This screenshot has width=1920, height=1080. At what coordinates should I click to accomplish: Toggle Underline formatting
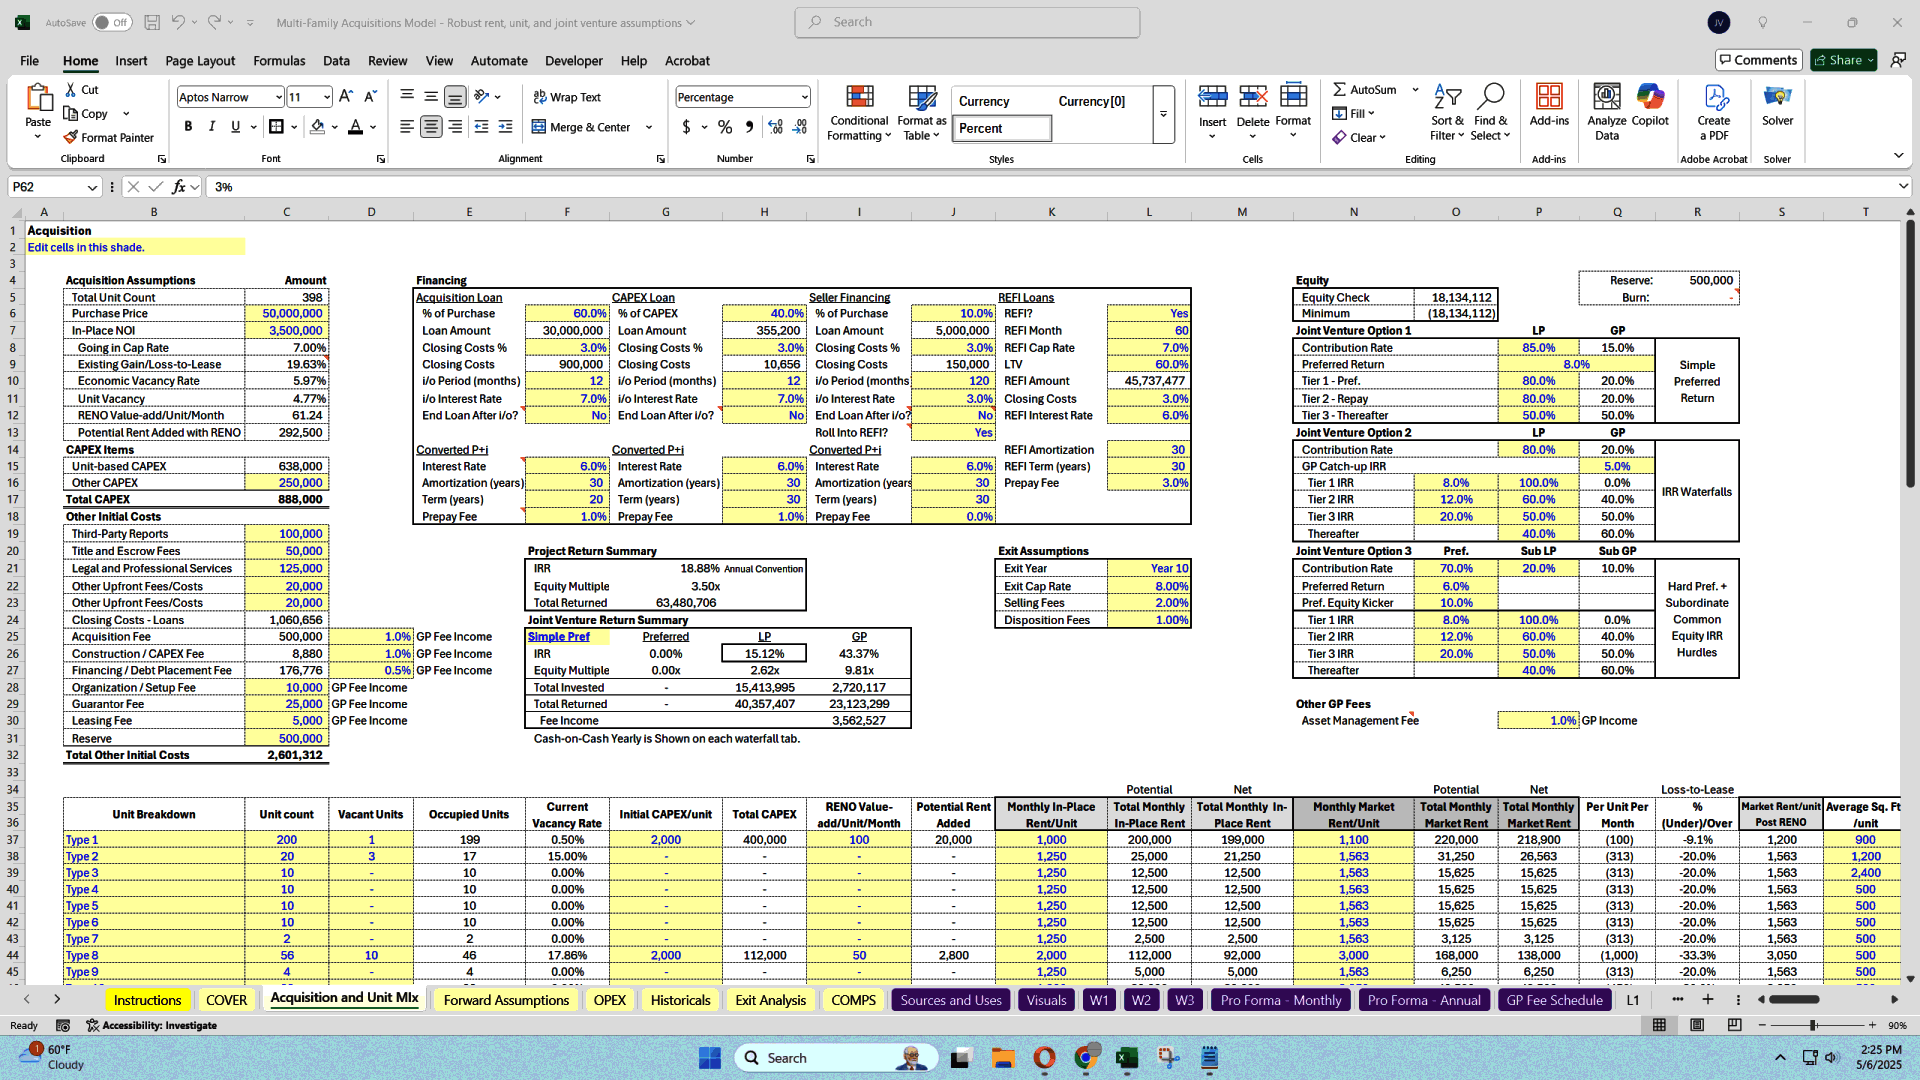pyautogui.click(x=236, y=127)
